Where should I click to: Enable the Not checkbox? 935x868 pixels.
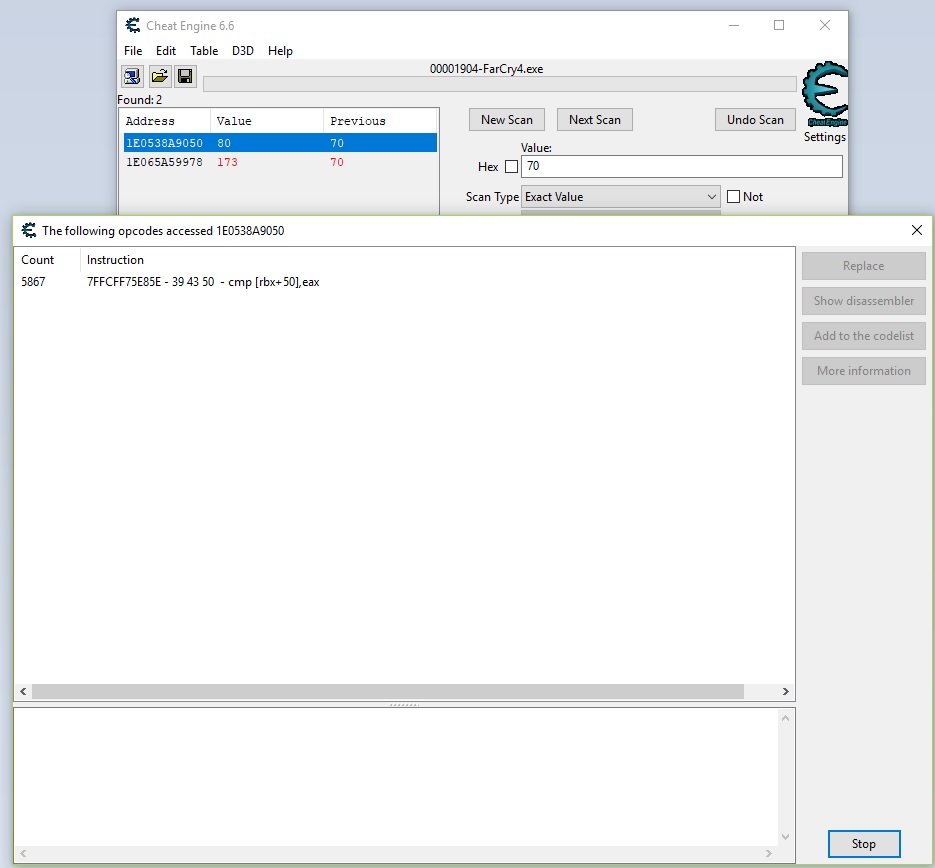pyautogui.click(x=733, y=197)
